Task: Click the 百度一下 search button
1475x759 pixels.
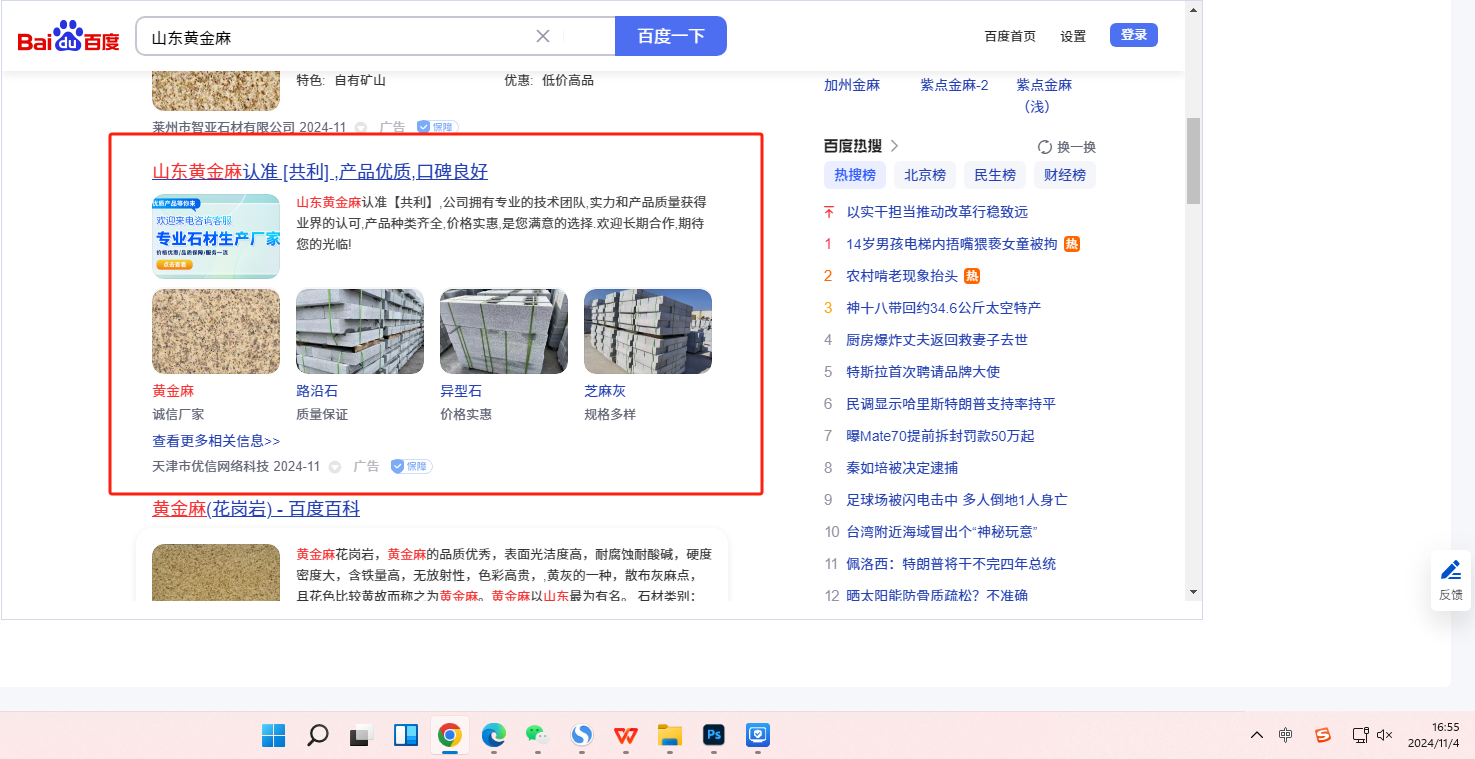Action: (x=671, y=36)
